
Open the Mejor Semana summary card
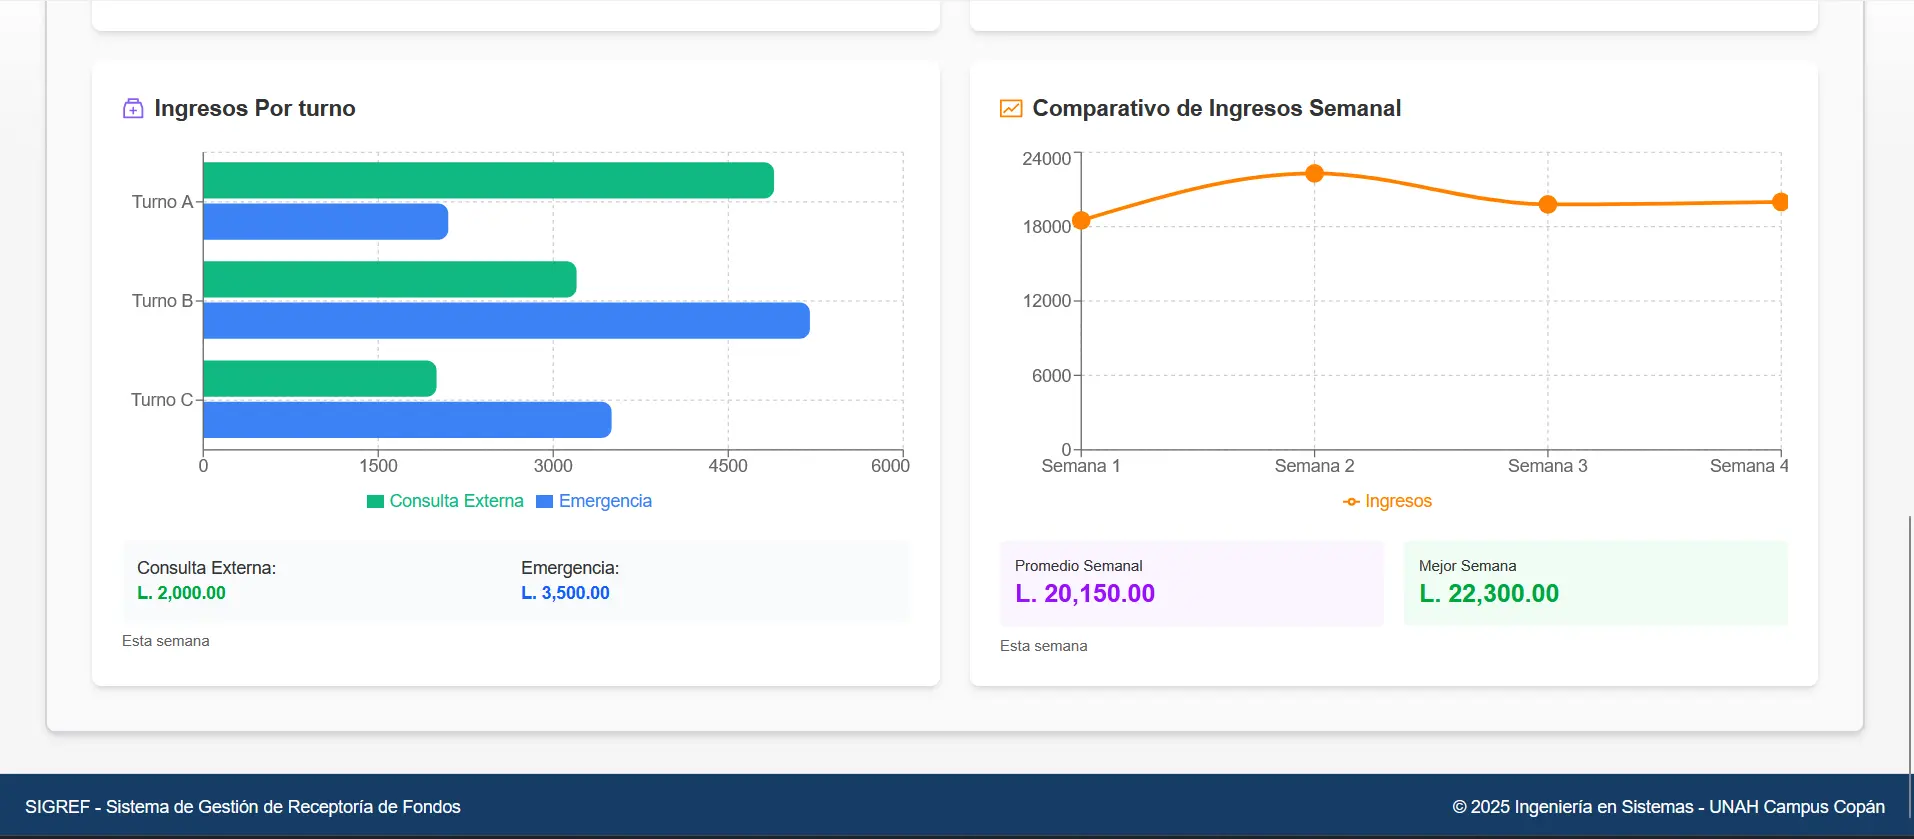coord(1595,583)
